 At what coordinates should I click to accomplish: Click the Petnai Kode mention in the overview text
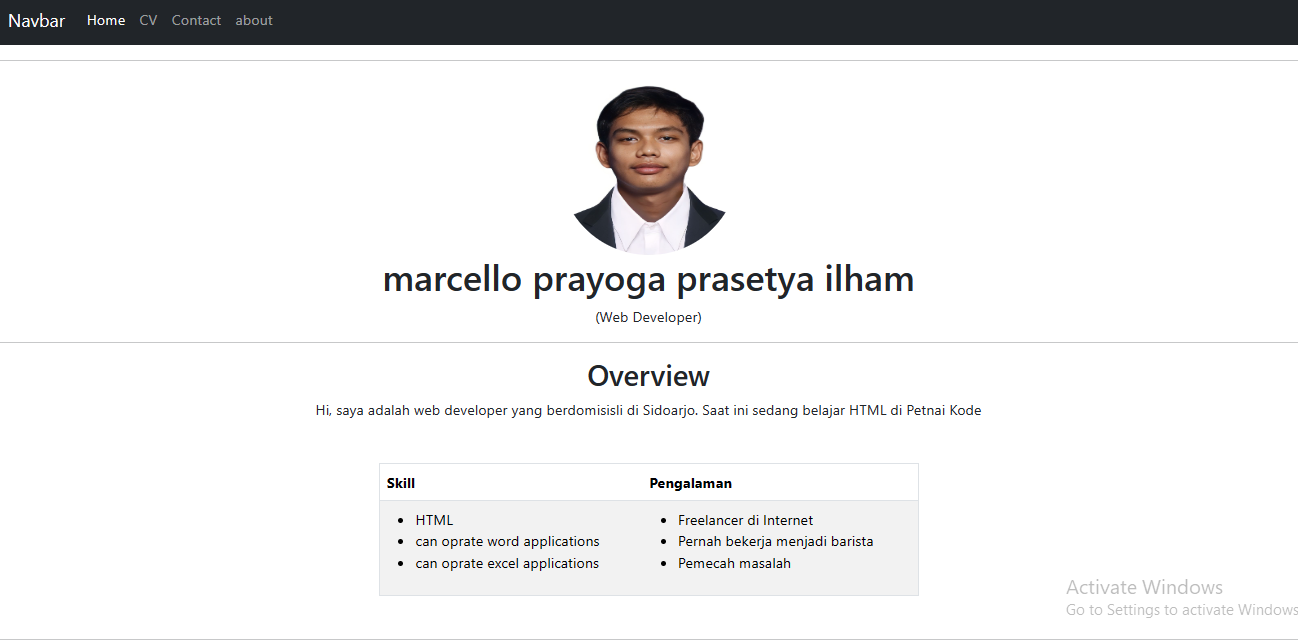[x=947, y=410]
